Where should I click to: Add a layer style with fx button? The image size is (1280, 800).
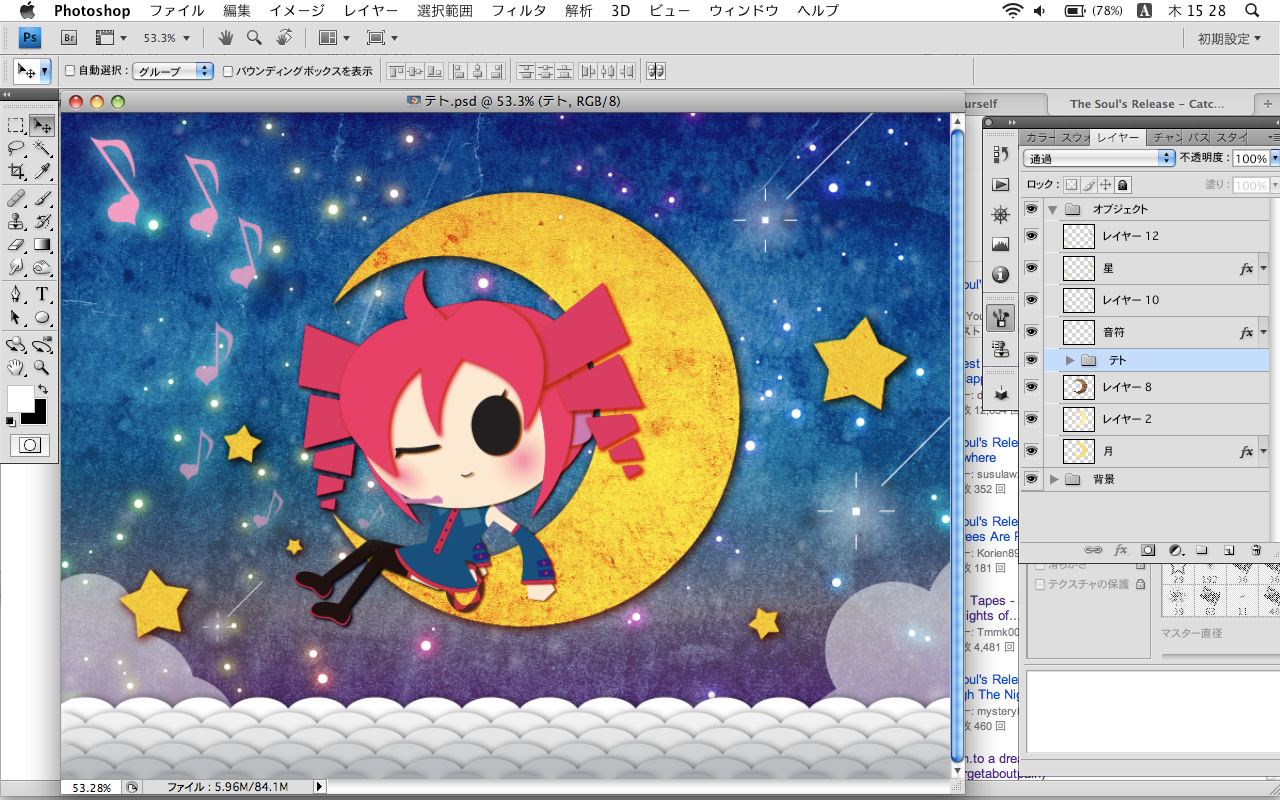[1121, 550]
